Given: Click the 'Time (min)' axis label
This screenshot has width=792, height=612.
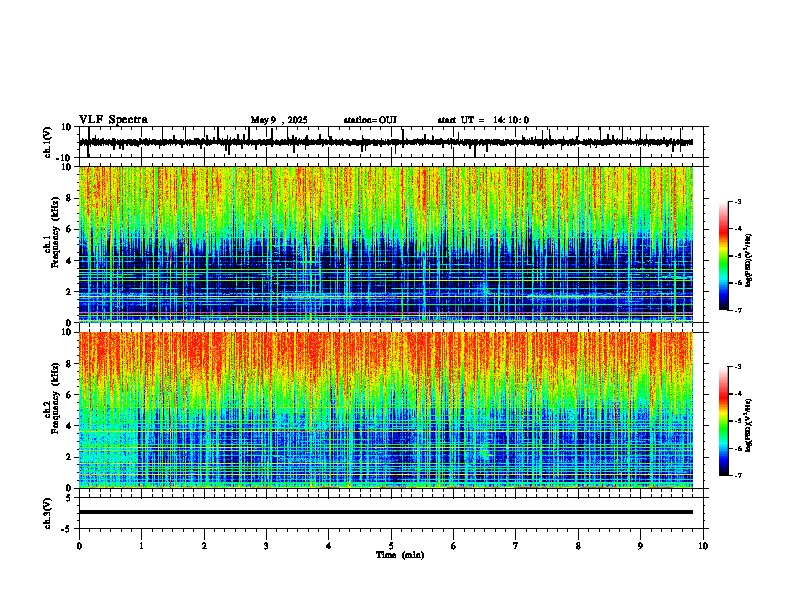Looking at the screenshot, I should [400, 555].
